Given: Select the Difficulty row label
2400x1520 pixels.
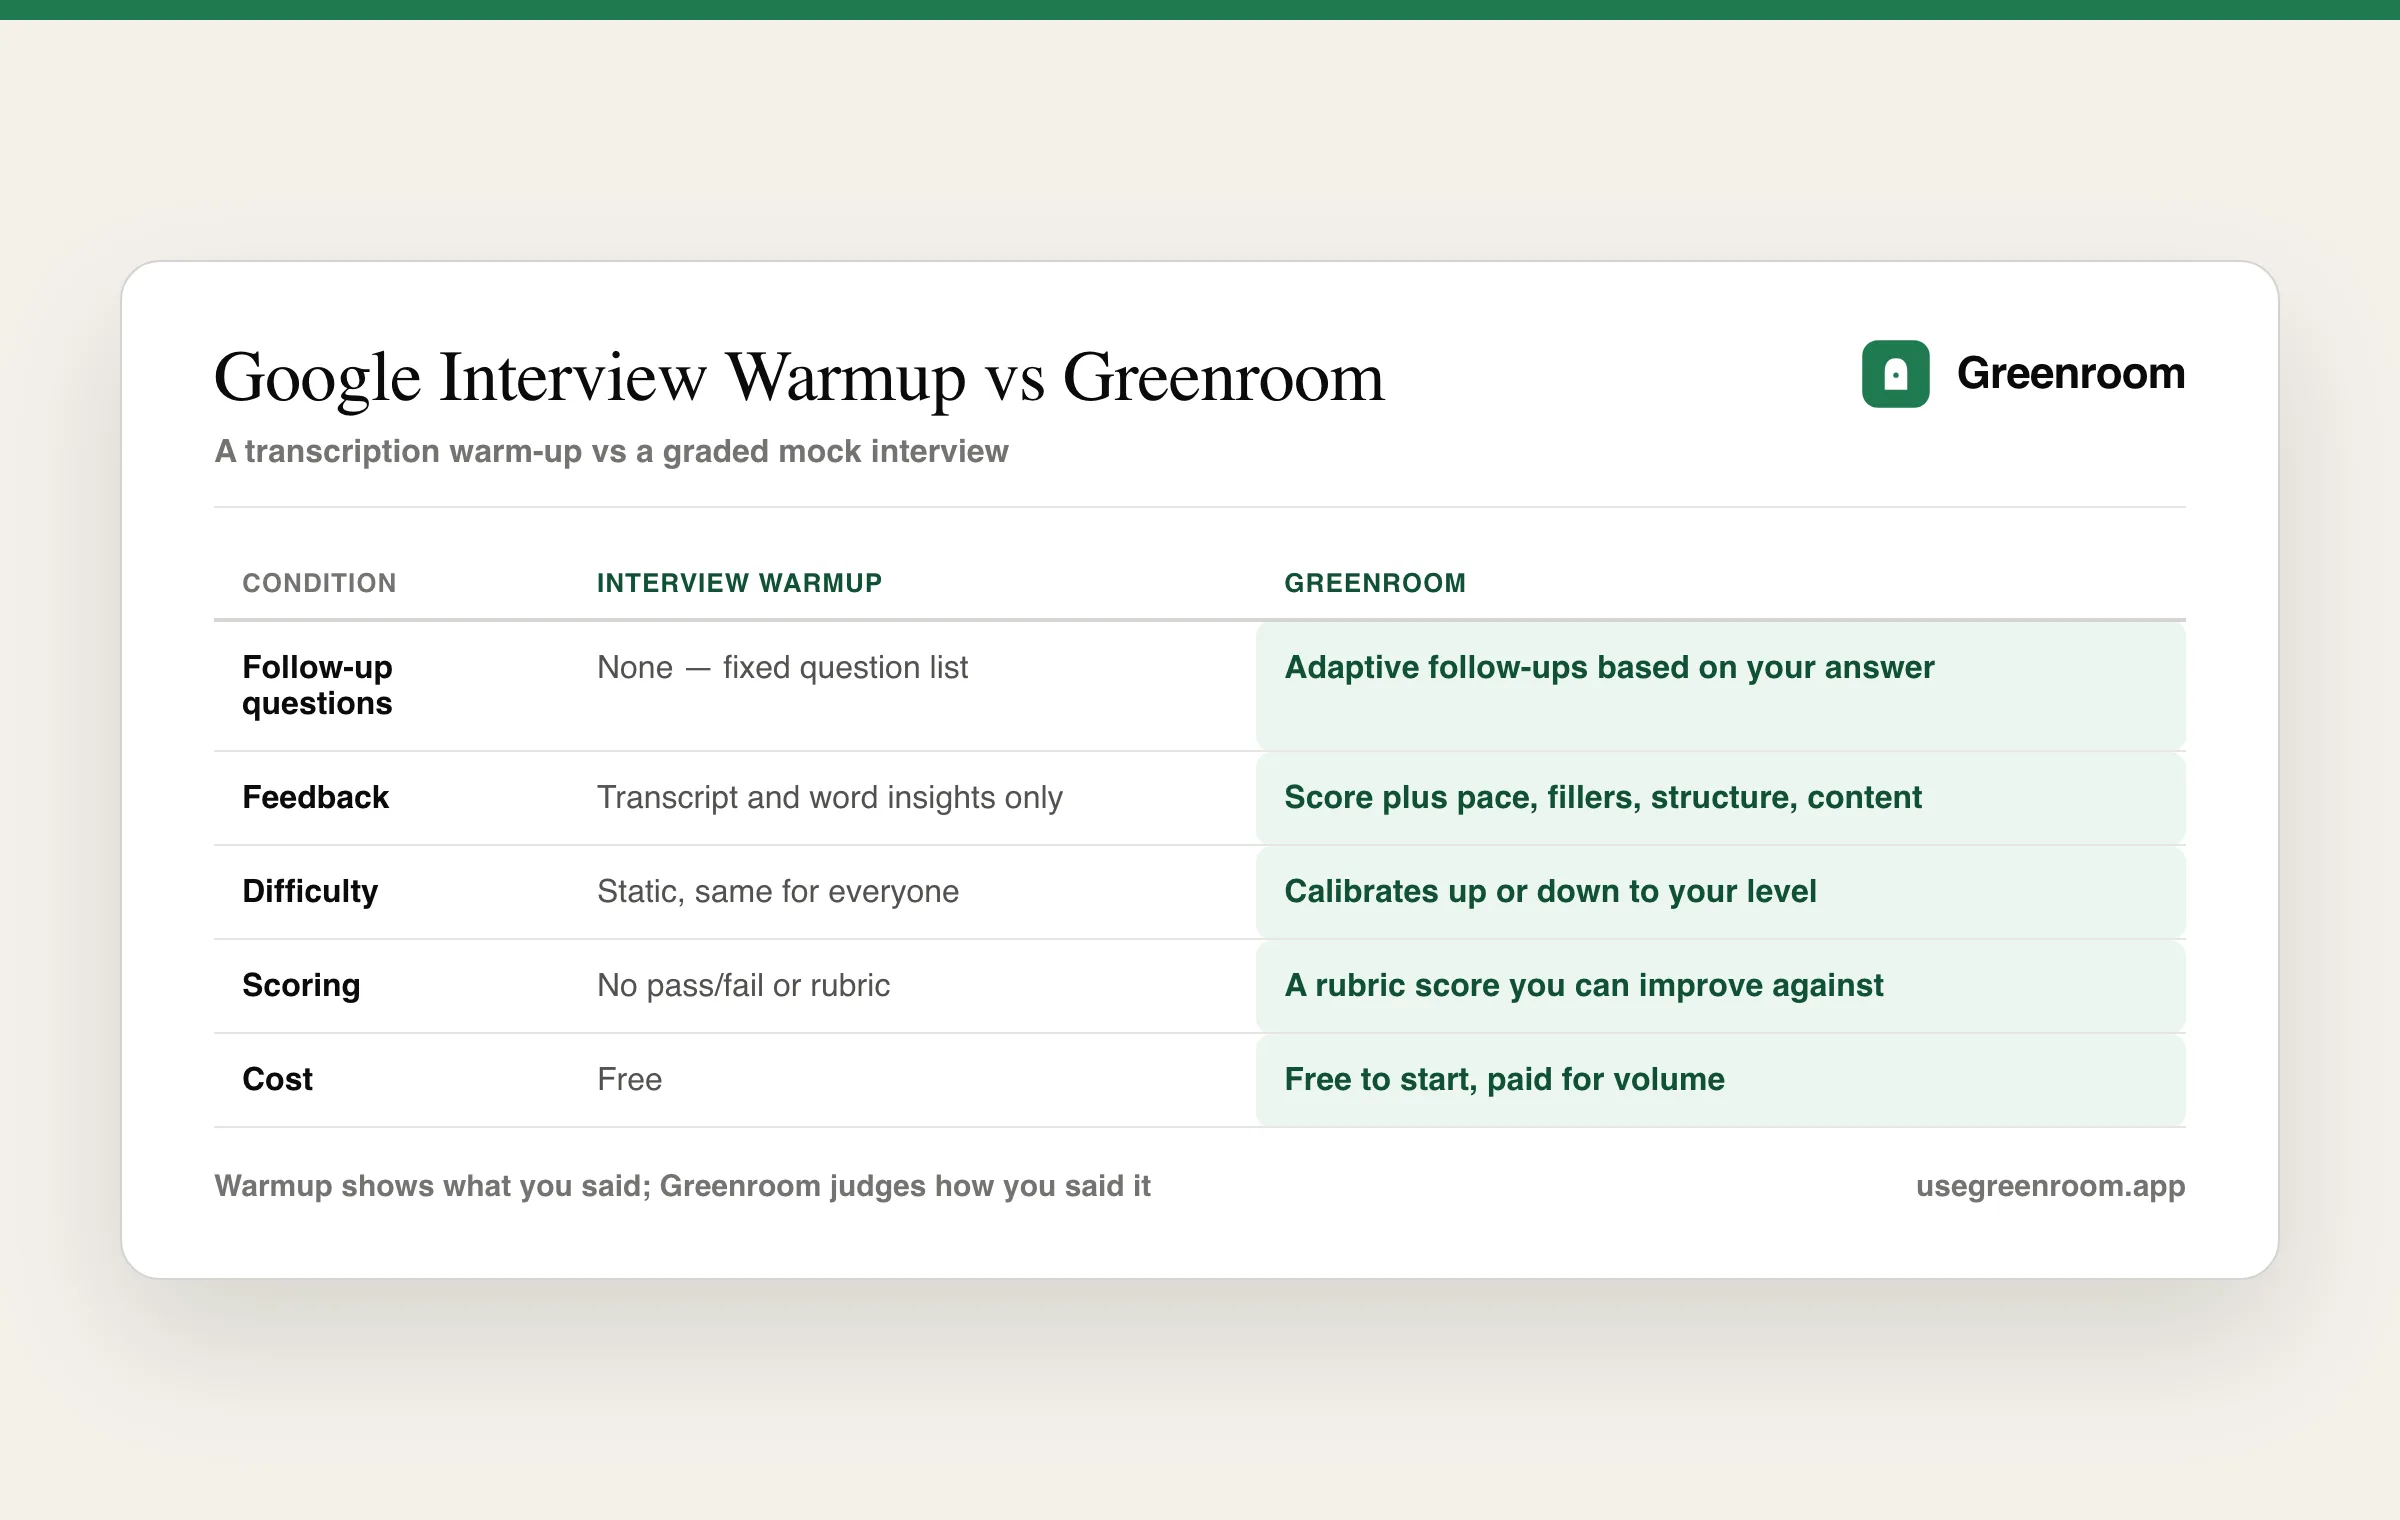Looking at the screenshot, I should click(310, 891).
